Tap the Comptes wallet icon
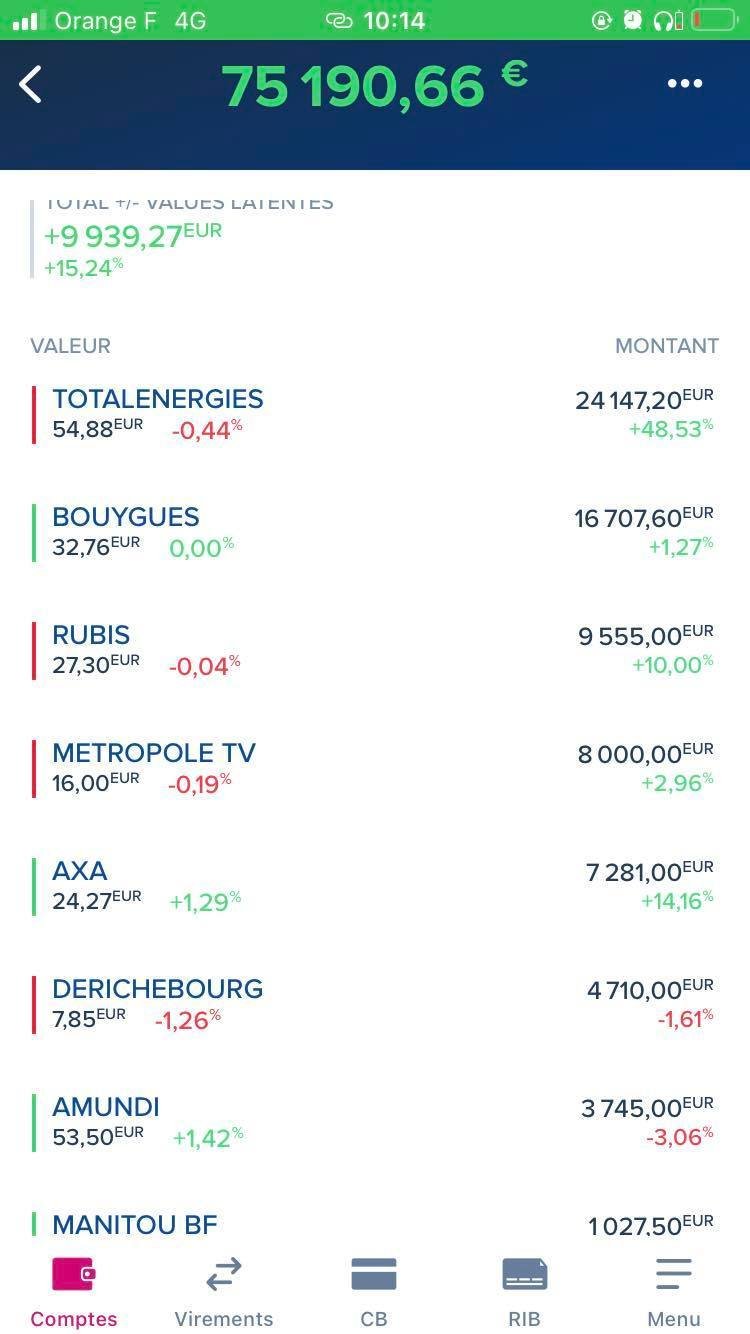Viewport: 750px width, 1334px height. [x=73, y=1274]
